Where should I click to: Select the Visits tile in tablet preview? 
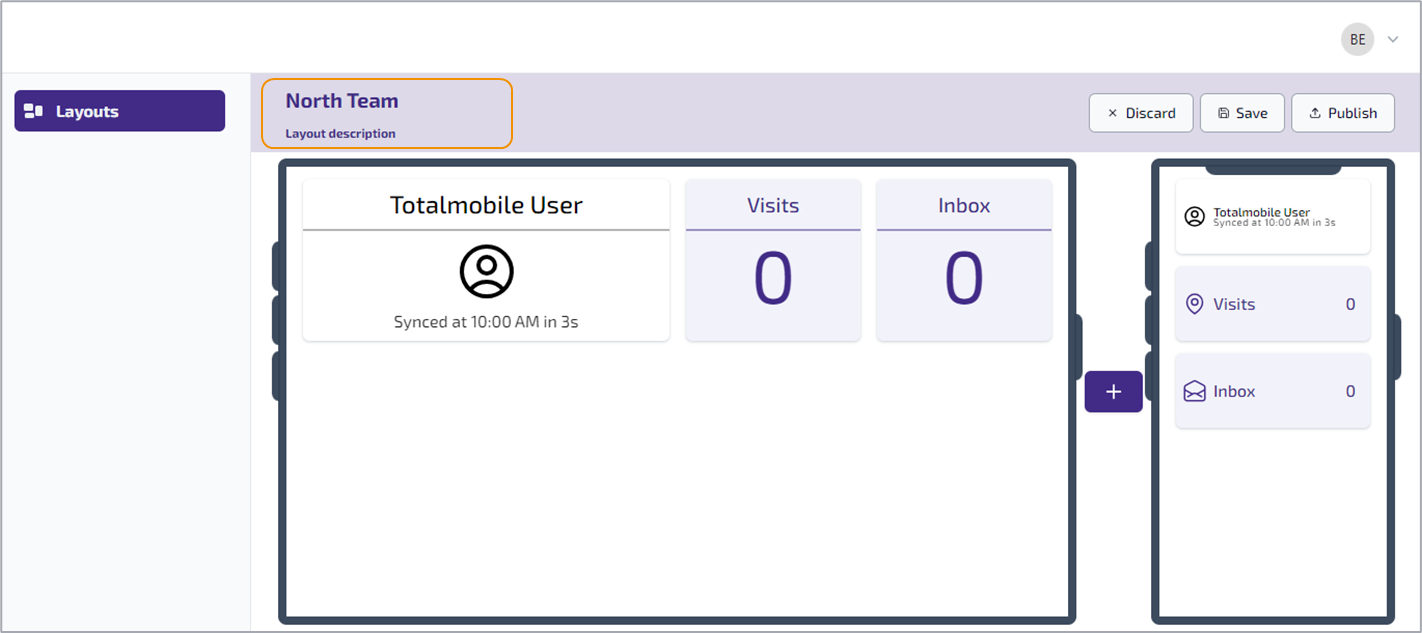(x=773, y=260)
